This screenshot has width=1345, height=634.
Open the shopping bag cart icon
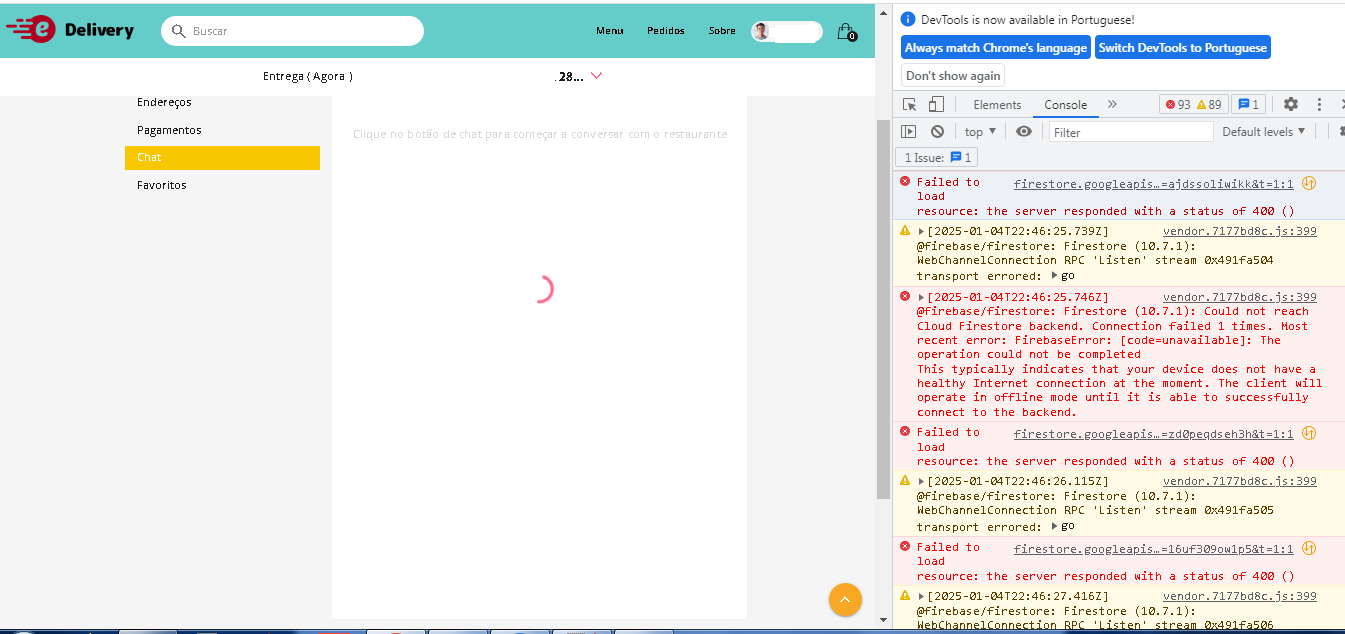tap(845, 31)
